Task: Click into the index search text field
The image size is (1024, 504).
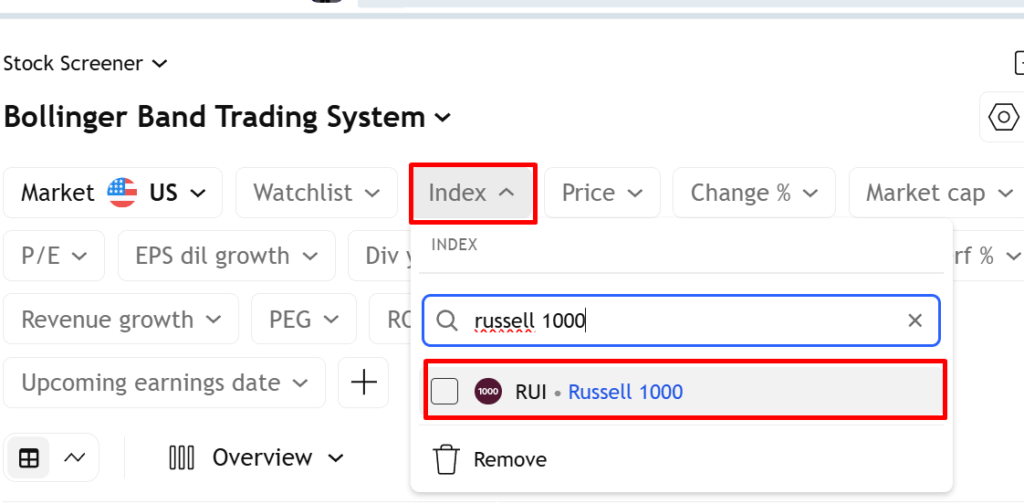Action: (x=680, y=320)
